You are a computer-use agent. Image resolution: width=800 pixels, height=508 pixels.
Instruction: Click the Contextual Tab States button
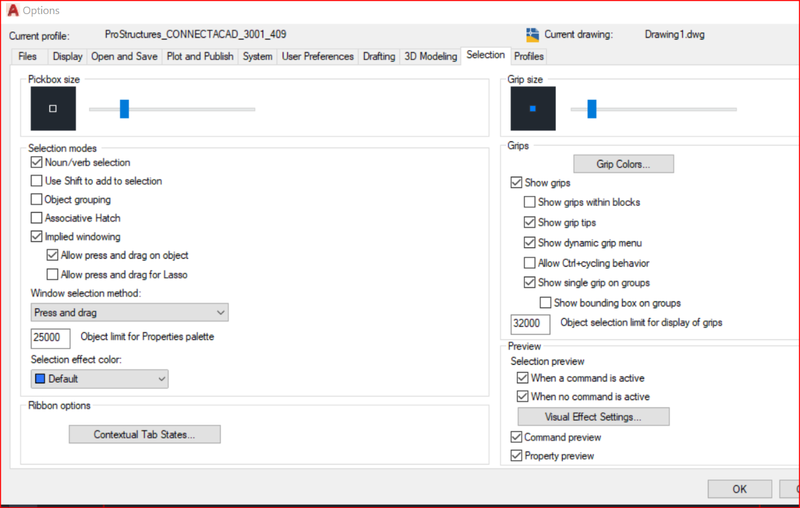click(x=144, y=435)
